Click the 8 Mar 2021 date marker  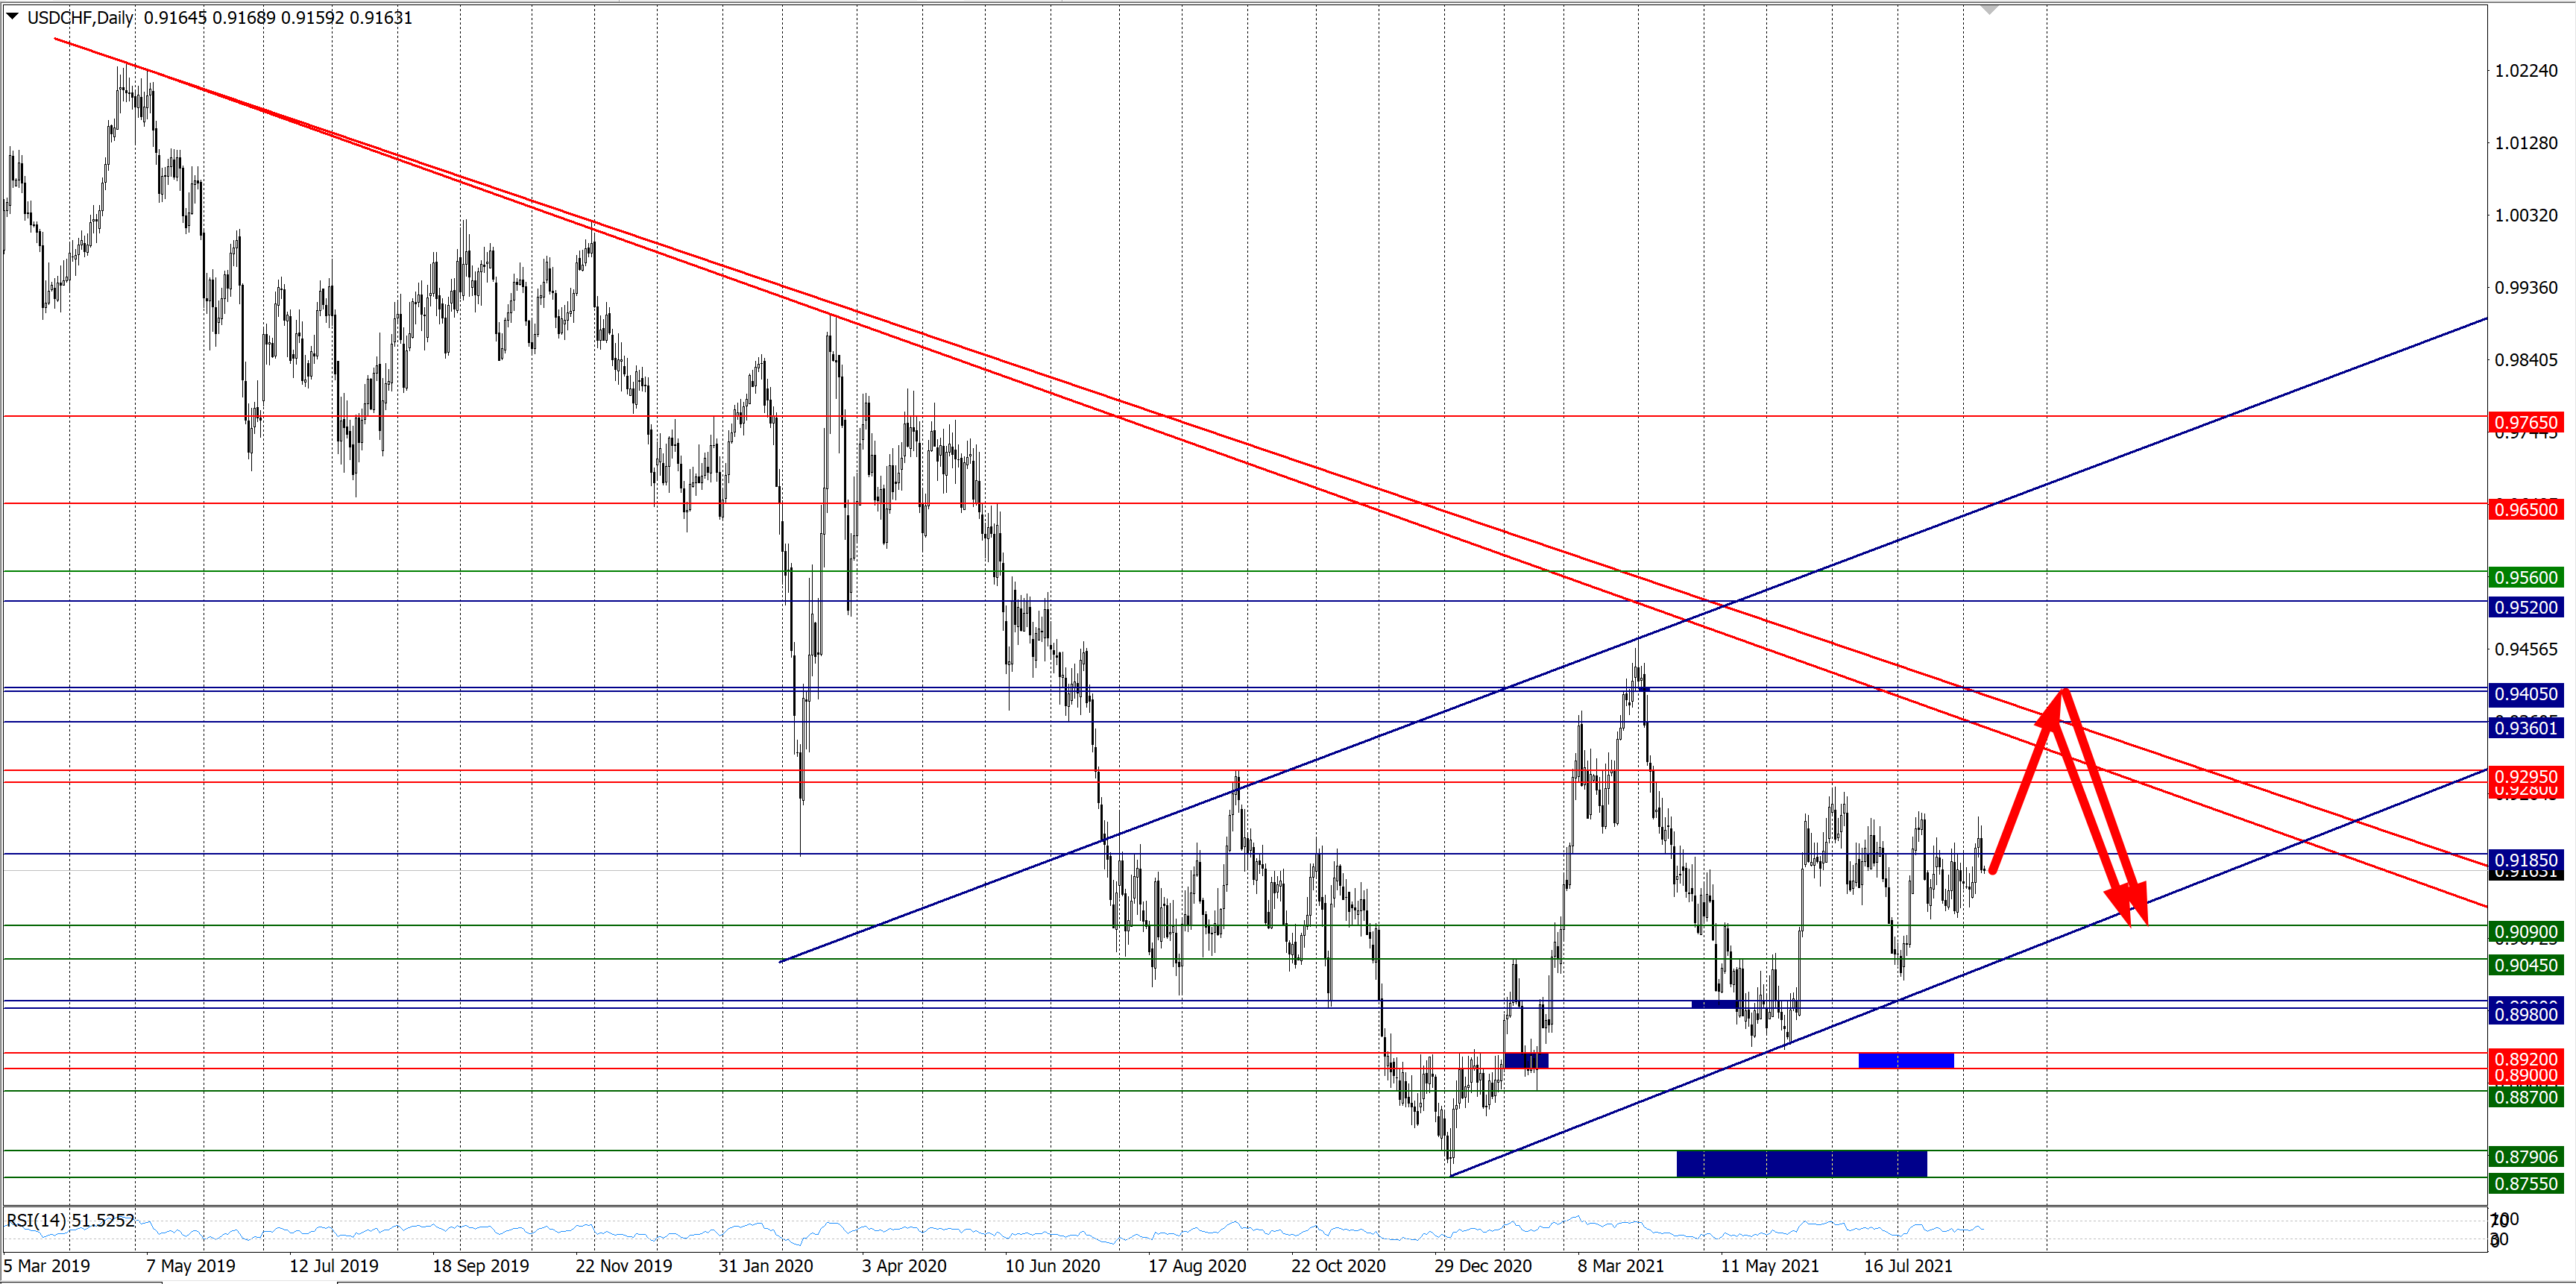[x=1620, y=1266]
